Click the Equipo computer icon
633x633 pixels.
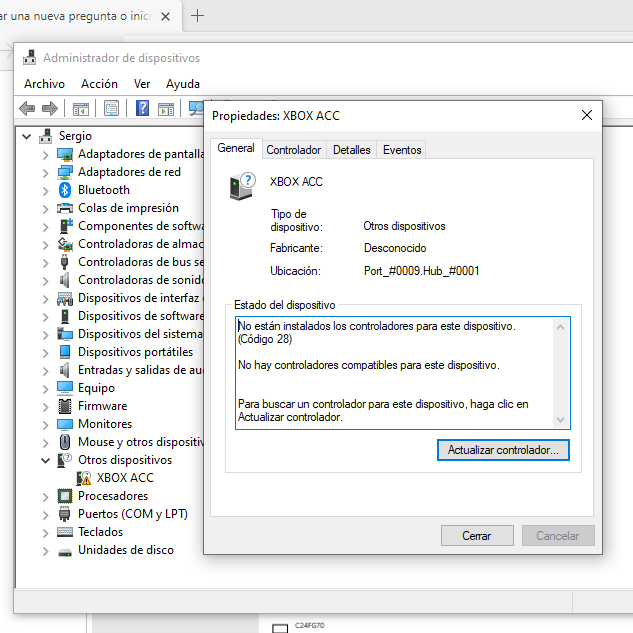click(65, 388)
